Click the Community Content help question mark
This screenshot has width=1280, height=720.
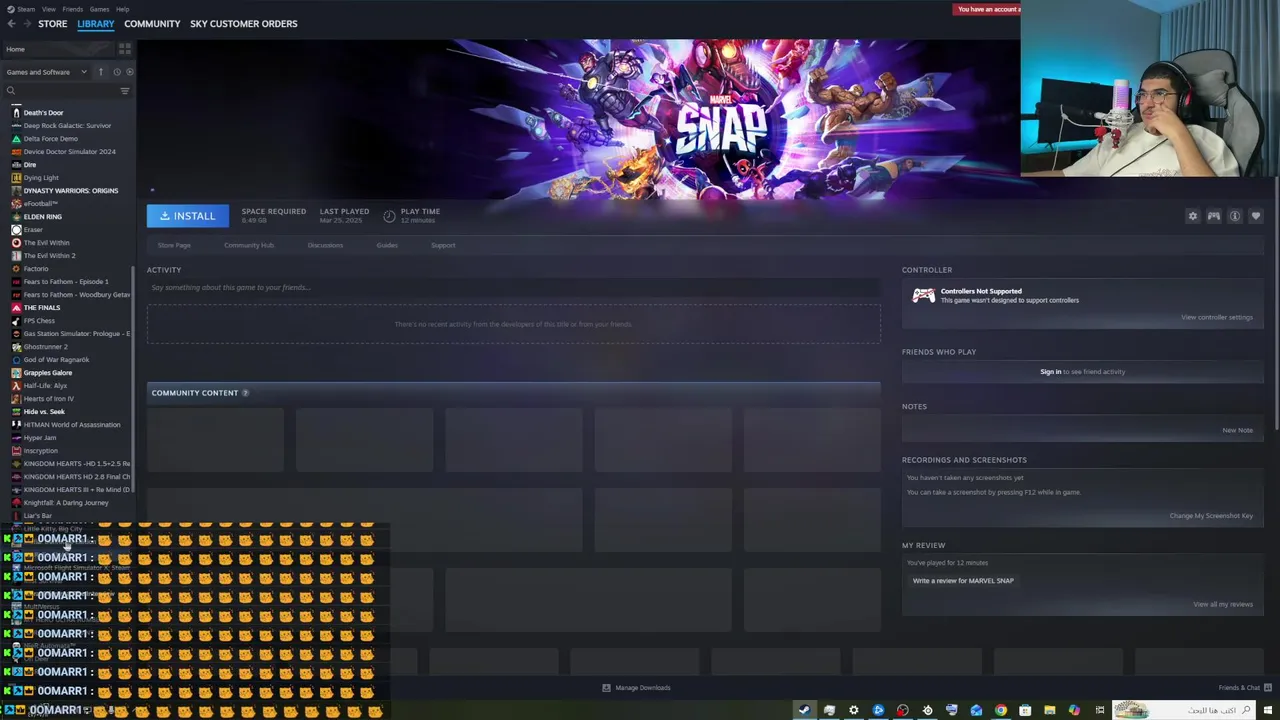click(245, 393)
